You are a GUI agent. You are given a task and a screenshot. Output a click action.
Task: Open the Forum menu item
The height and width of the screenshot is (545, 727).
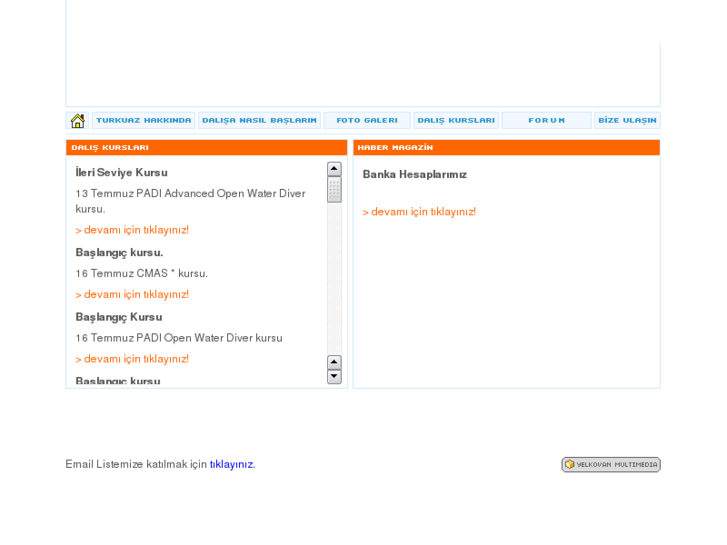pos(546,120)
